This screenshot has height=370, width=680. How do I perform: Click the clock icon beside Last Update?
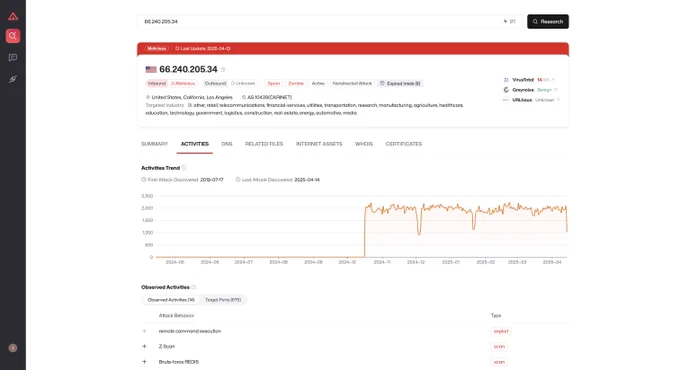(177, 49)
